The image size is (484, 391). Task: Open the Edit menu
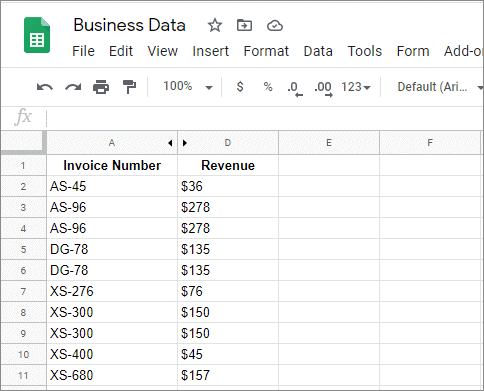pyautogui.click(x=121, y=51)
